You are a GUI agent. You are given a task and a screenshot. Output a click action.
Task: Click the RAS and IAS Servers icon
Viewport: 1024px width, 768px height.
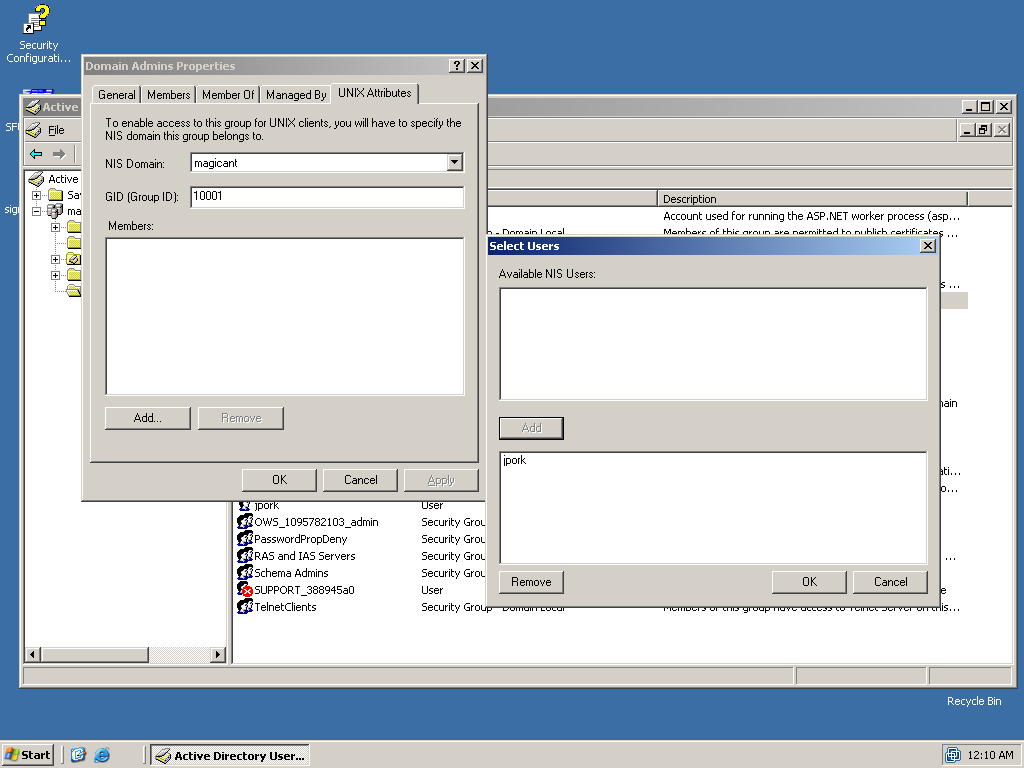coord(244,556)
